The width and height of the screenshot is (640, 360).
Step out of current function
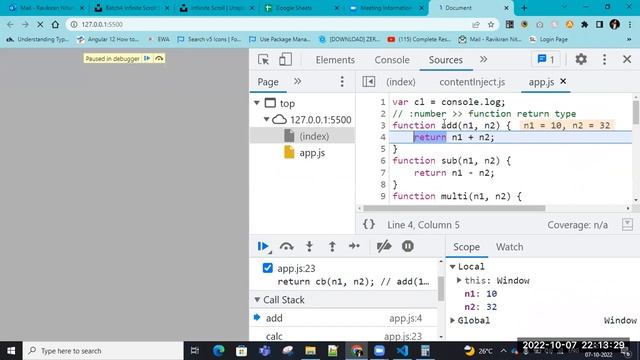pos(332,246)
